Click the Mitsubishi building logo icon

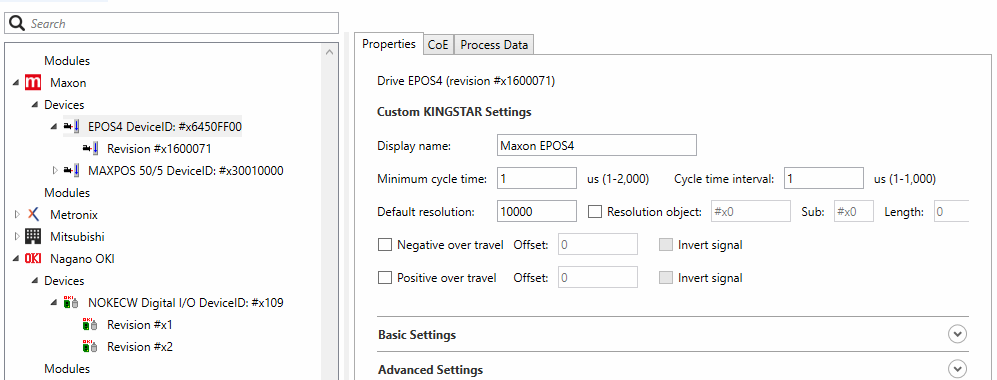tap(32, 236)
